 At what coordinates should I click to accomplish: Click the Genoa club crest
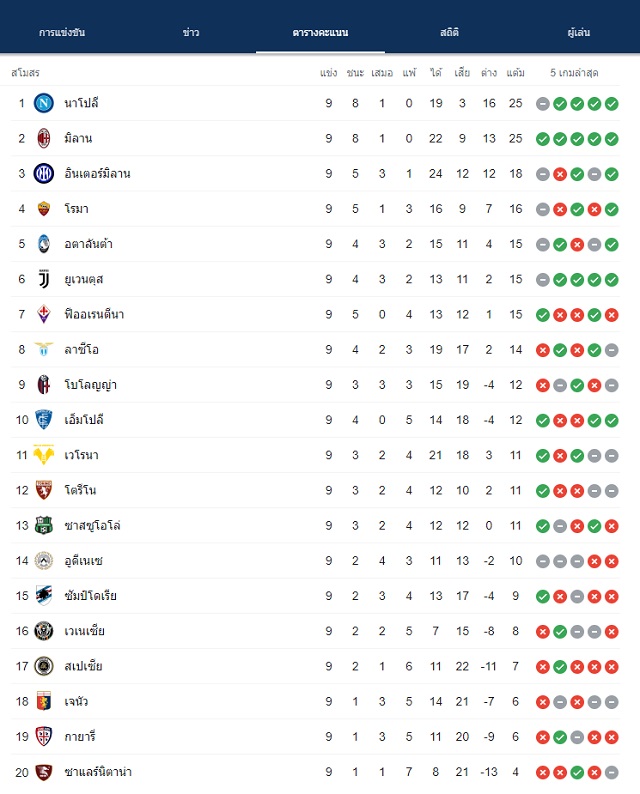[44, 701]
